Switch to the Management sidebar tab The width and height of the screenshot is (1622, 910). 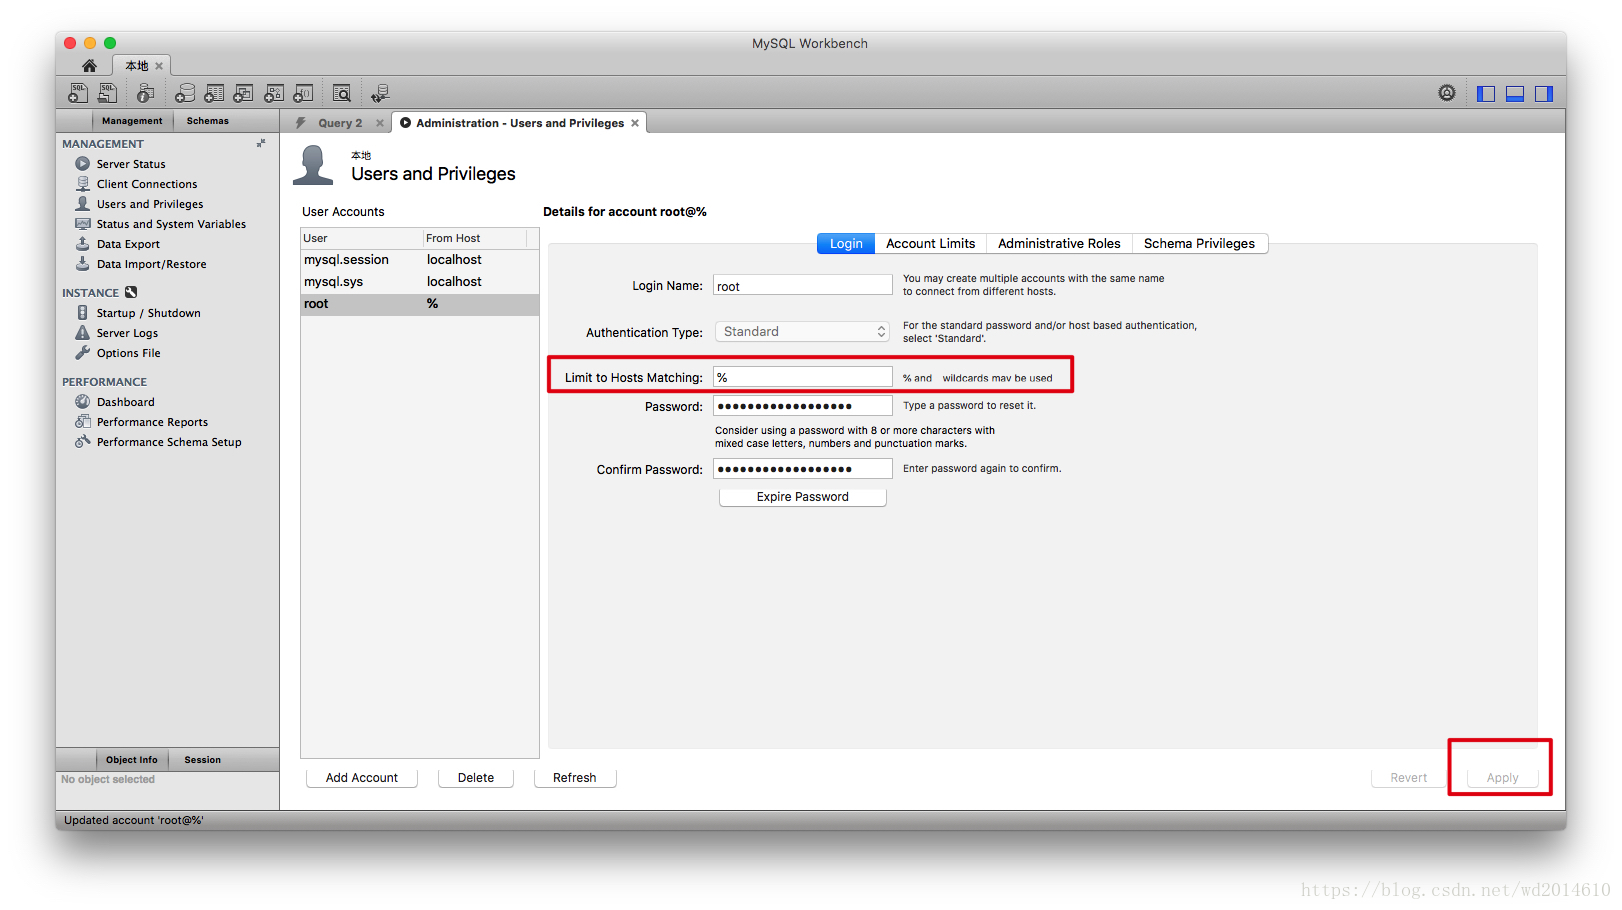[132, 121]
